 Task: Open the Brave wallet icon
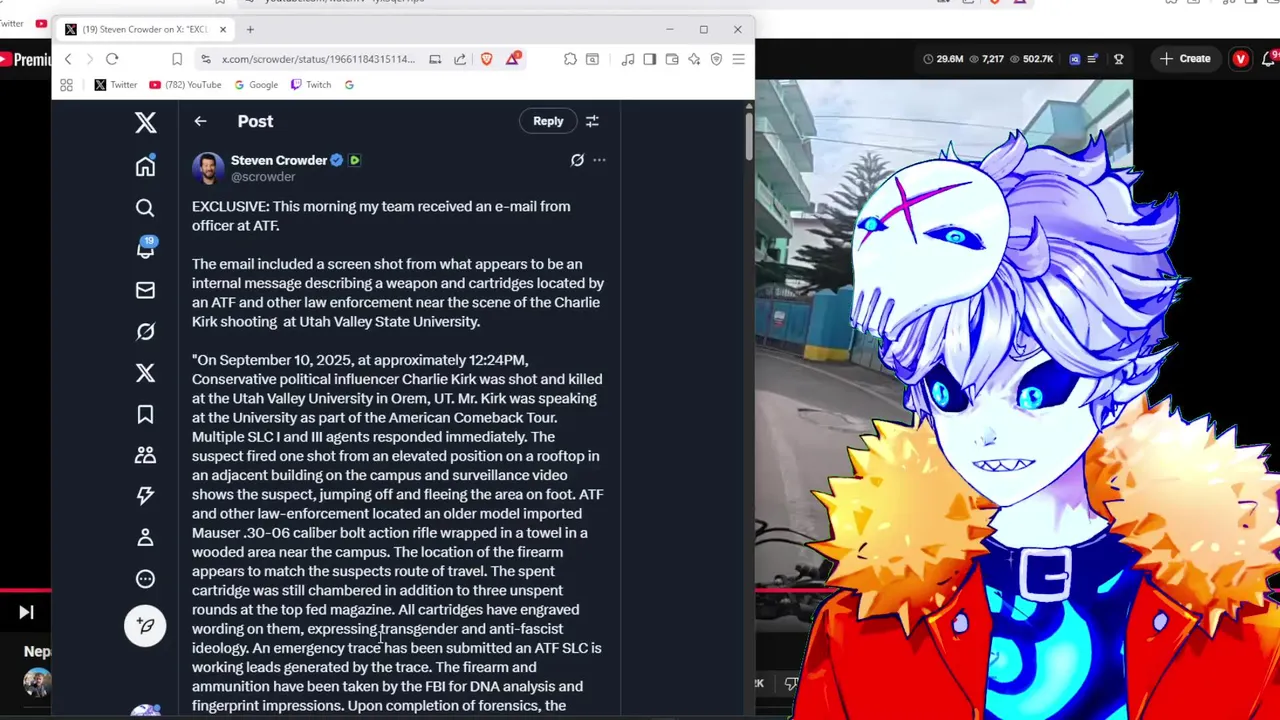coord(672,59)
